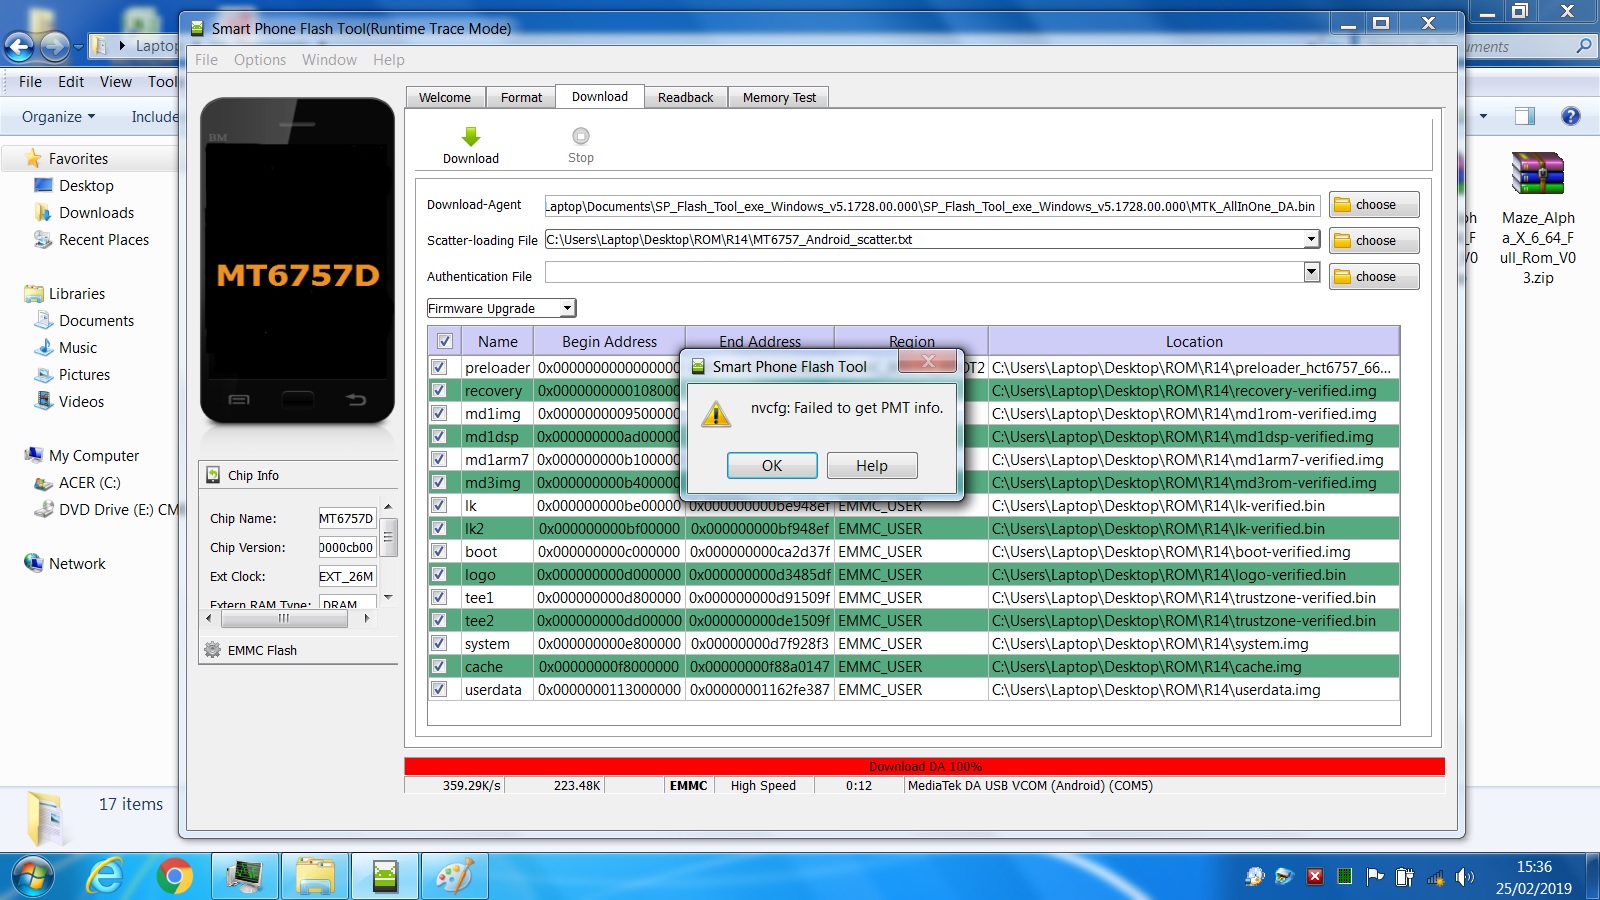Click OK in the error dialog
Screen dimensions: 1600x900
(772, 466)
